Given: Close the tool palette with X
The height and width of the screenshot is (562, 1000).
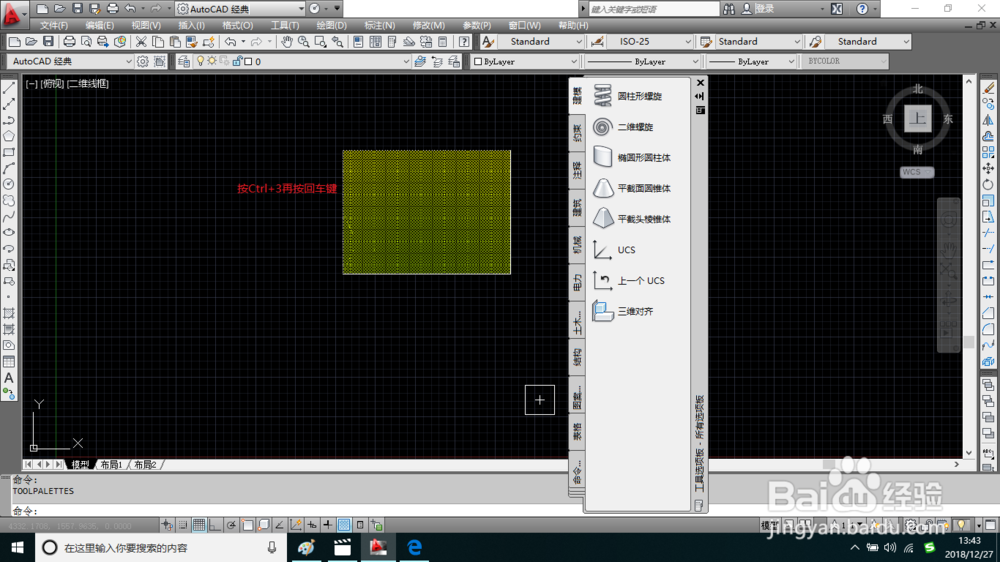Looking at the screenshot, I should (700, 83).
